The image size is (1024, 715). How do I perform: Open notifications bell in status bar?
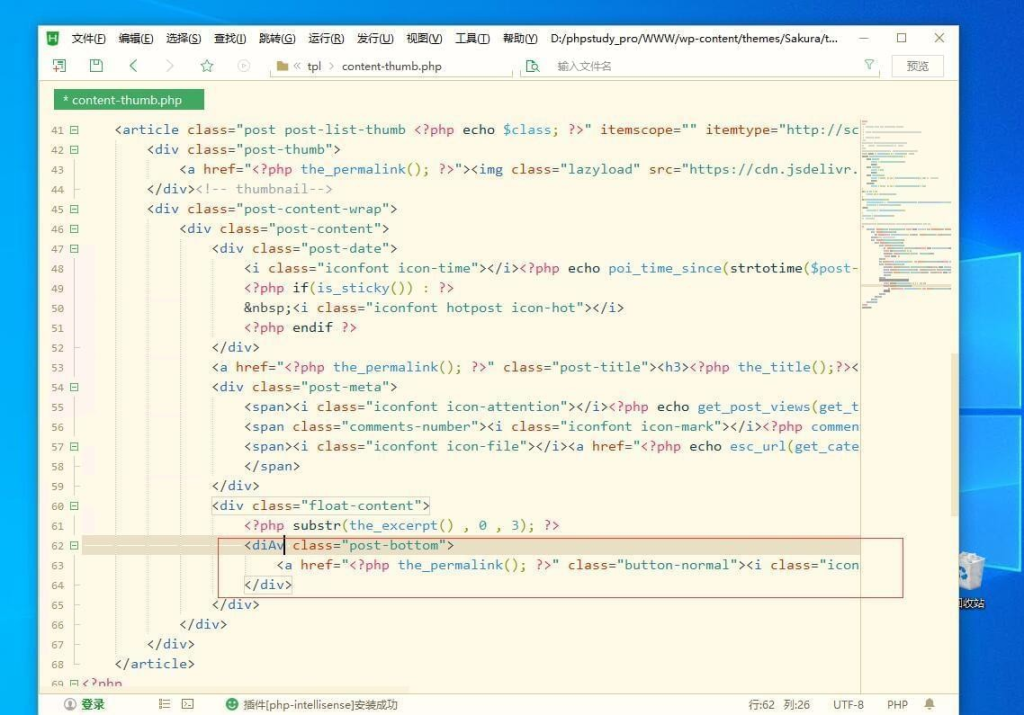coord(930,704)
